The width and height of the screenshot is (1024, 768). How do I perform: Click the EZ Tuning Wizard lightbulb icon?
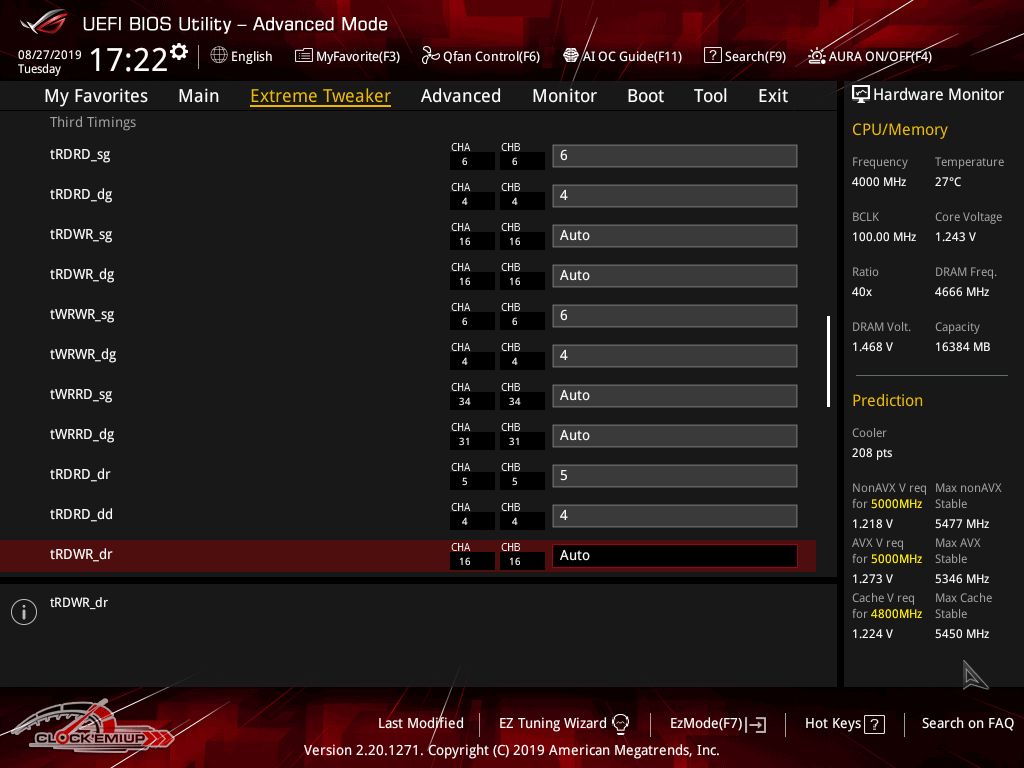point(620,723)
